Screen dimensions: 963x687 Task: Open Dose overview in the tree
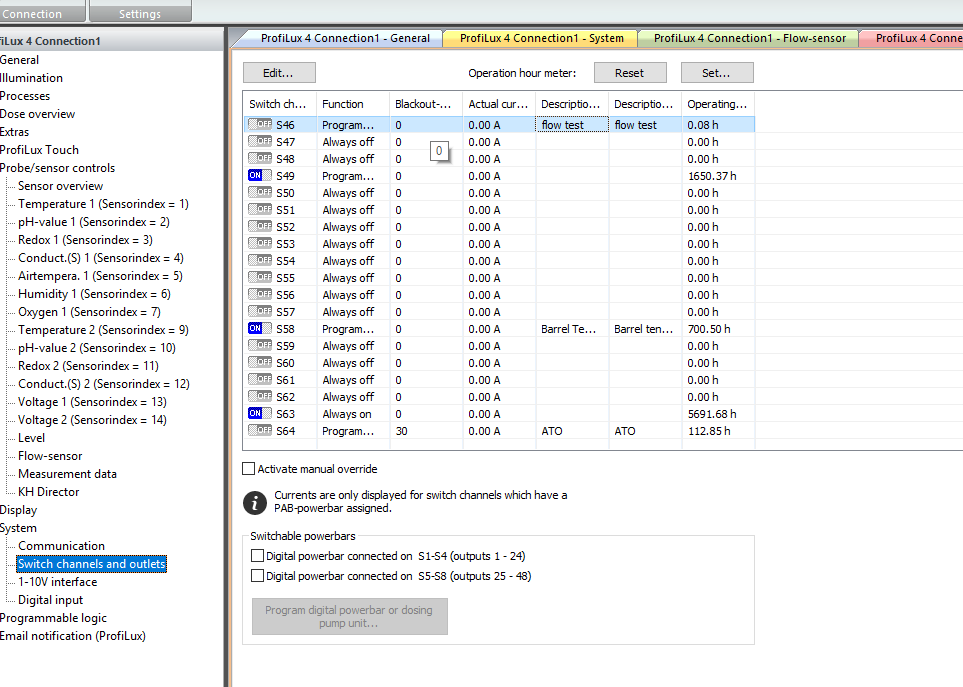pyautogui.click(x=37, y=114)
